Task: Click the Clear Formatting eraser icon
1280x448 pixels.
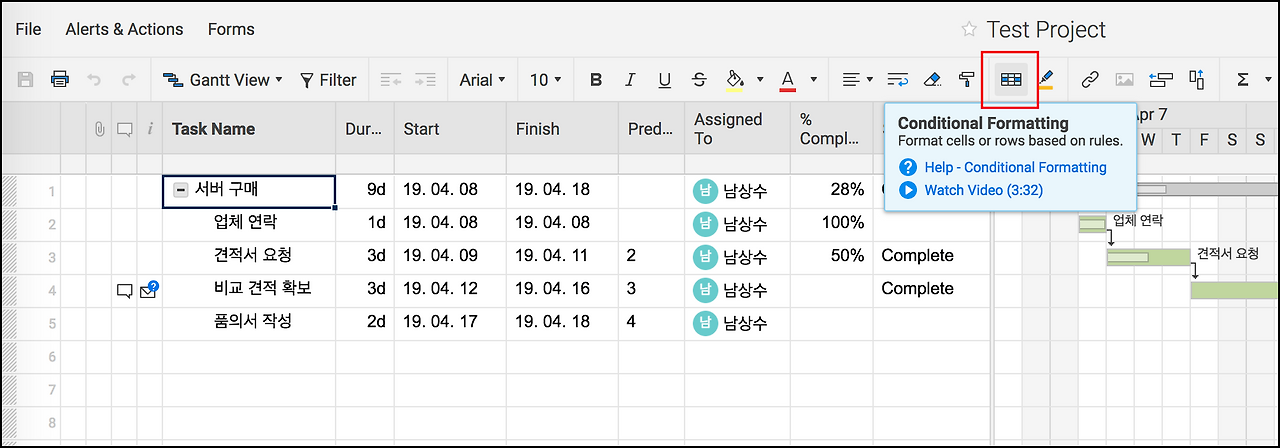Action: [932, 80]
